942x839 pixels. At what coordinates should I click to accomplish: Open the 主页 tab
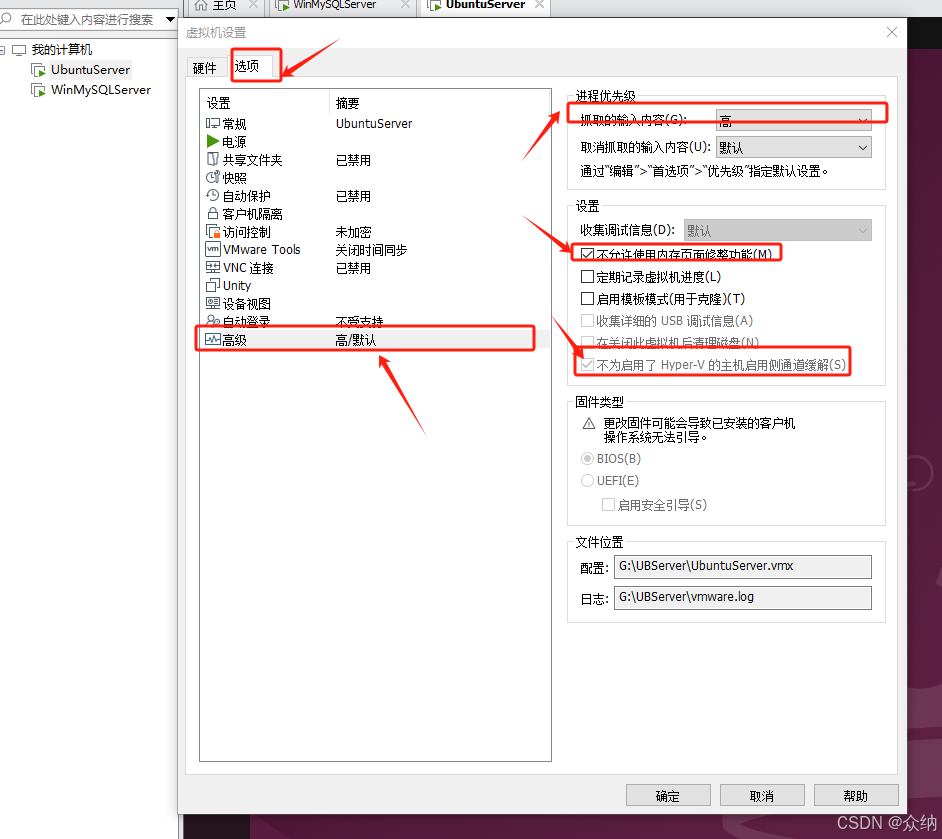(225, 5)
